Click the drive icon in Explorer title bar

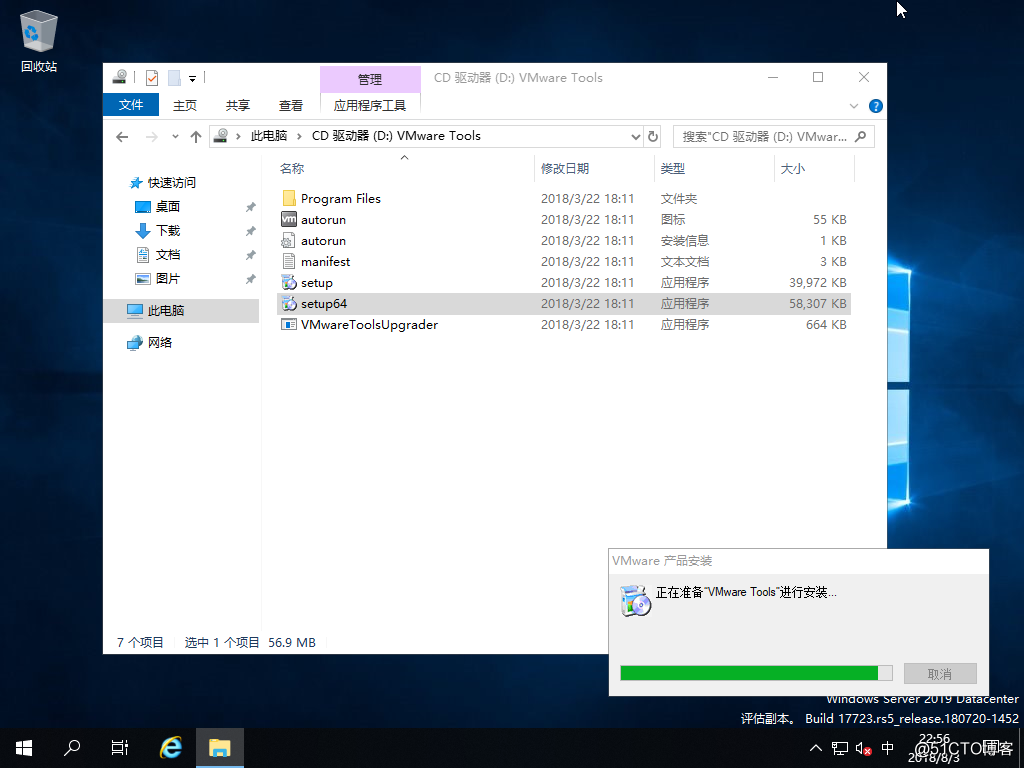tap(120, 78)
